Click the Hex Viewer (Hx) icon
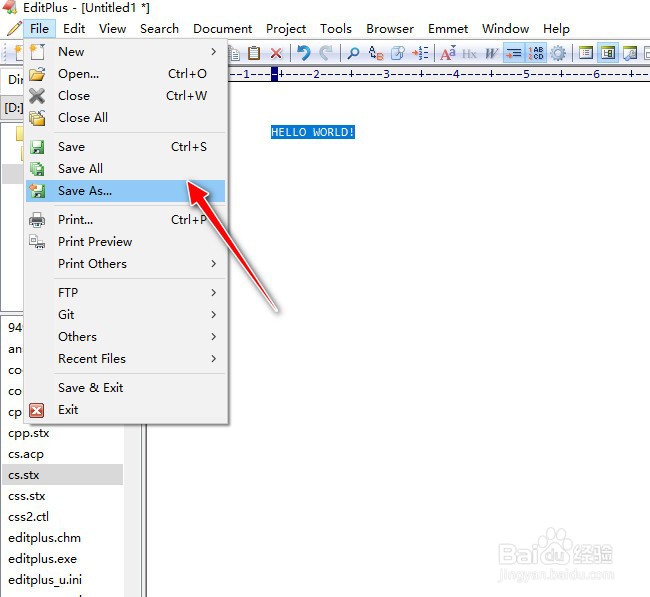This screenshot has height=597, width=650. (x=469, y=53)
